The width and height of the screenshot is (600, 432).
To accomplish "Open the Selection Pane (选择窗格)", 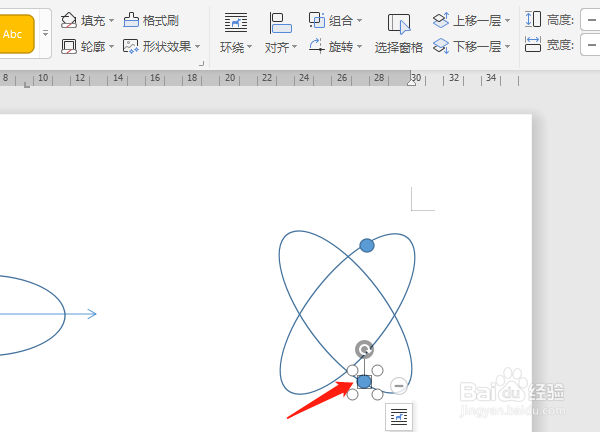I will (x=398, y=34).
